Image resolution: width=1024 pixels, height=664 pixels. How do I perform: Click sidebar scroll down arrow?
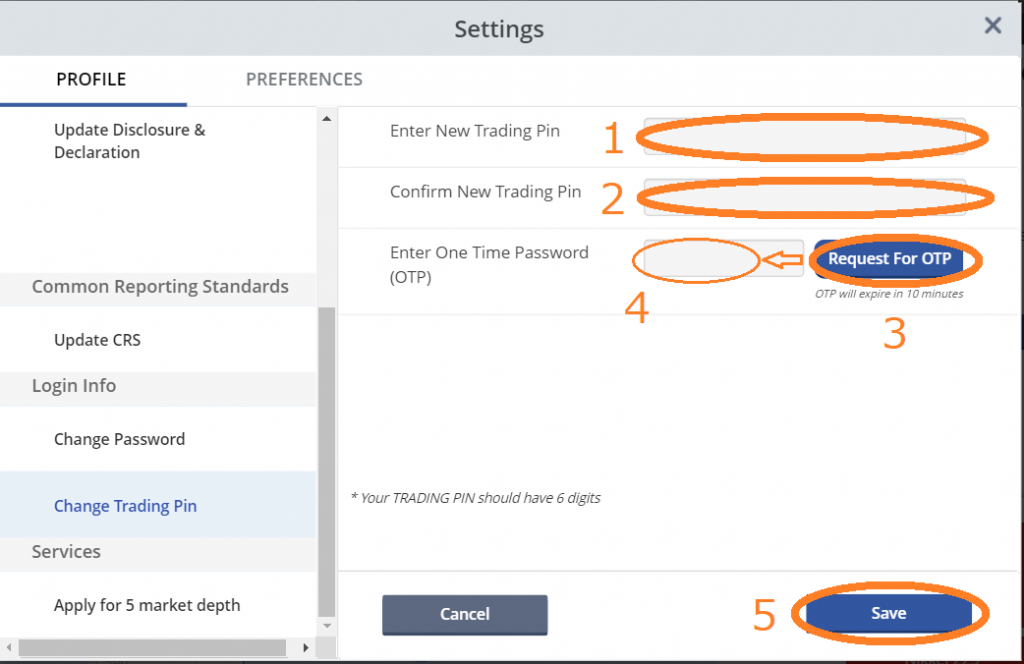[x=327, y=626]
